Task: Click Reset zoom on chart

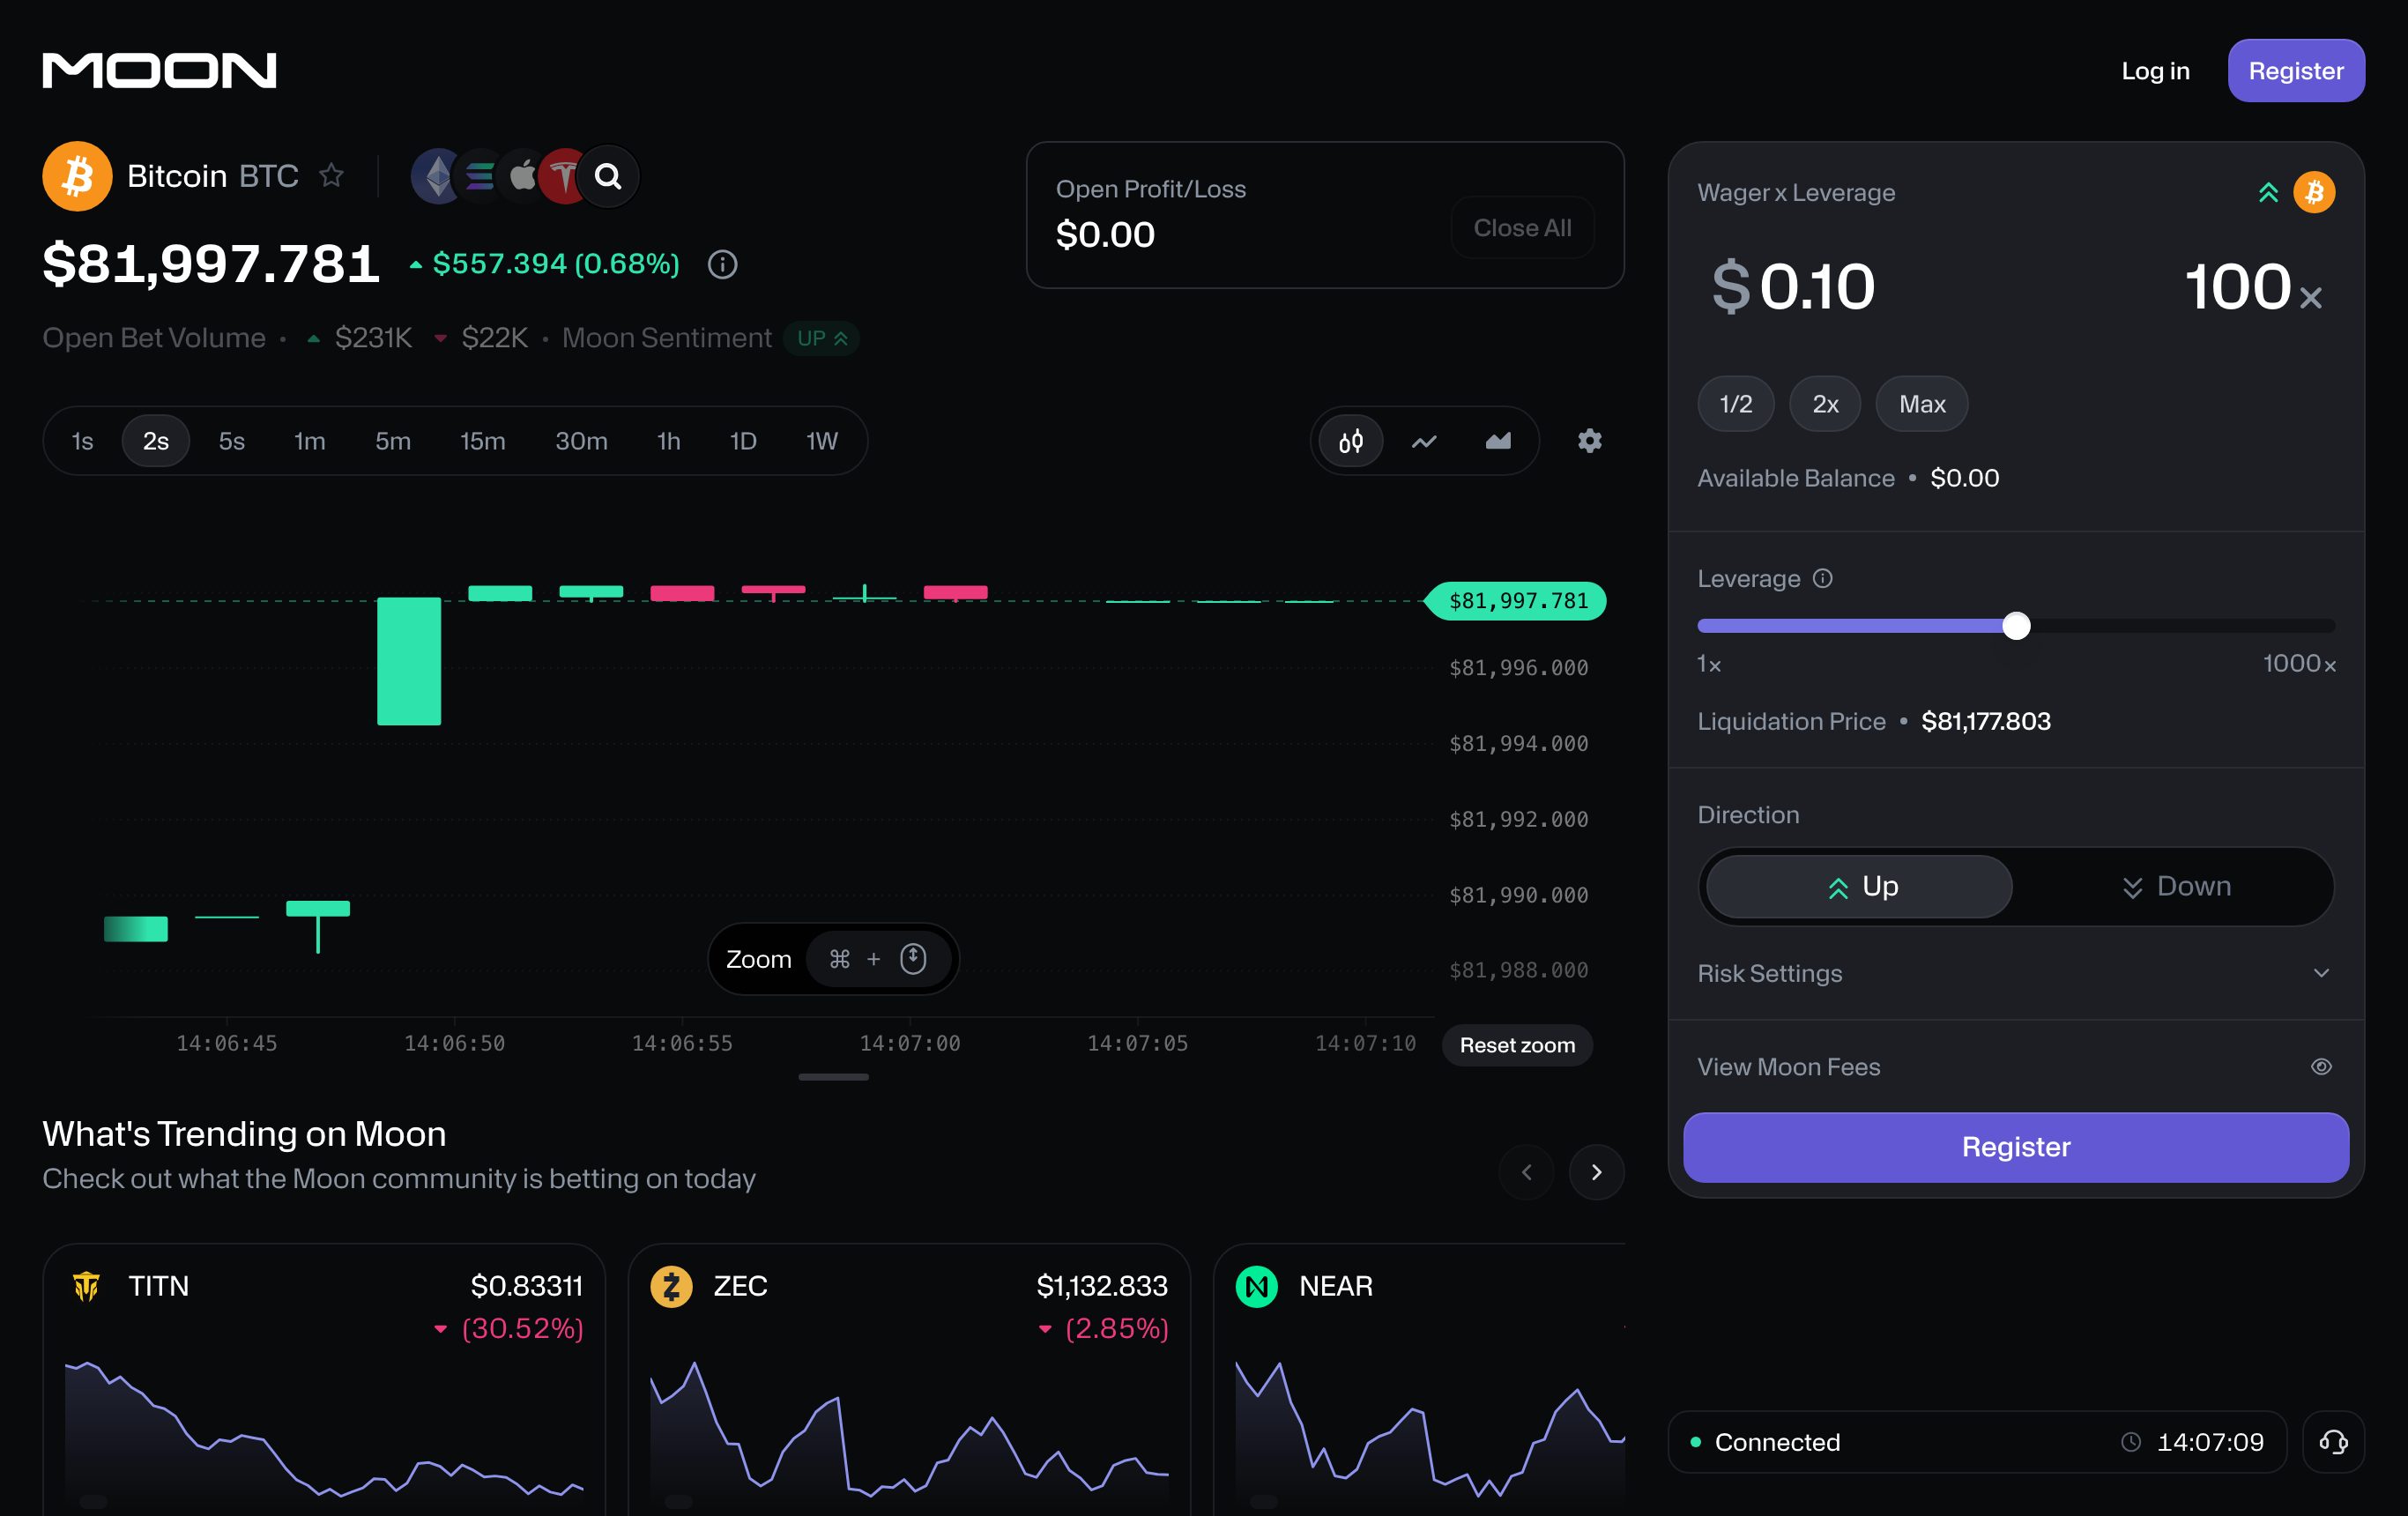Action: tap(1517, 1045)
